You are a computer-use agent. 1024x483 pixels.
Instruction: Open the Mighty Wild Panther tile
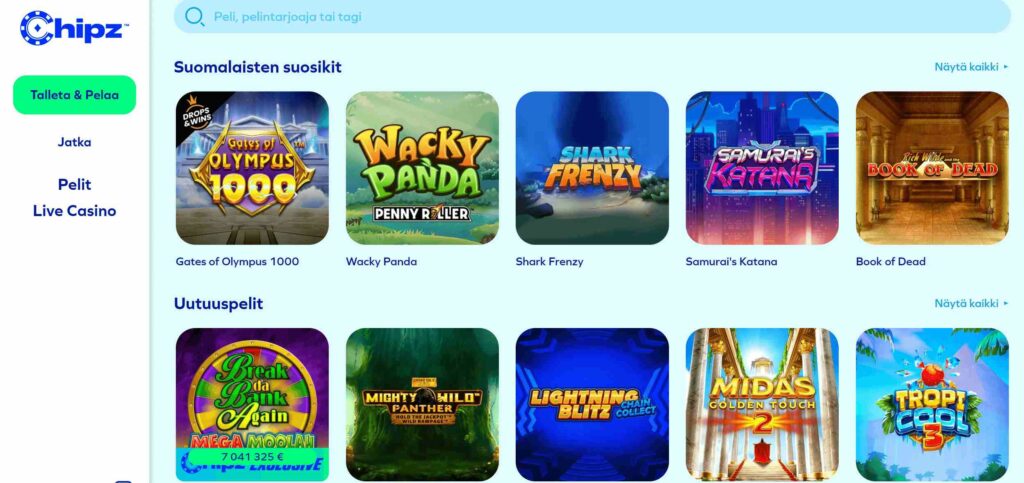(422, 404)
